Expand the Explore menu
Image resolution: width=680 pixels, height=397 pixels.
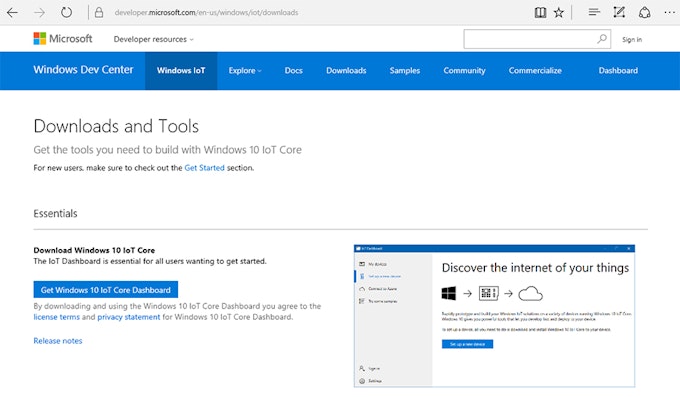coord(245,70)
